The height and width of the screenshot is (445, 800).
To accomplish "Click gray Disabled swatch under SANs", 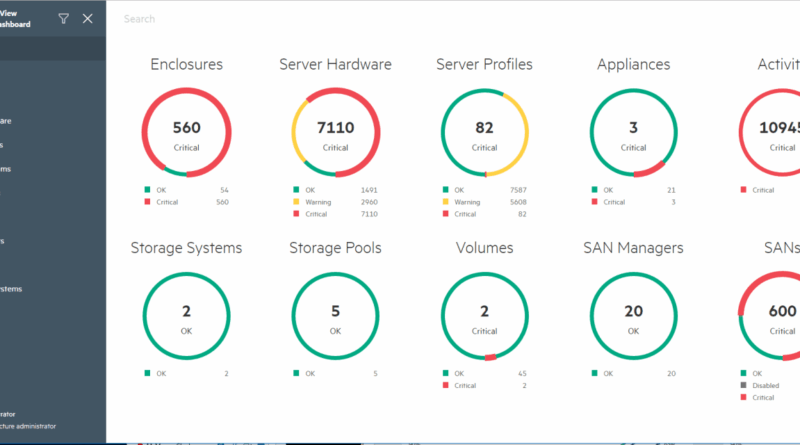I will [x=743, y=385].
